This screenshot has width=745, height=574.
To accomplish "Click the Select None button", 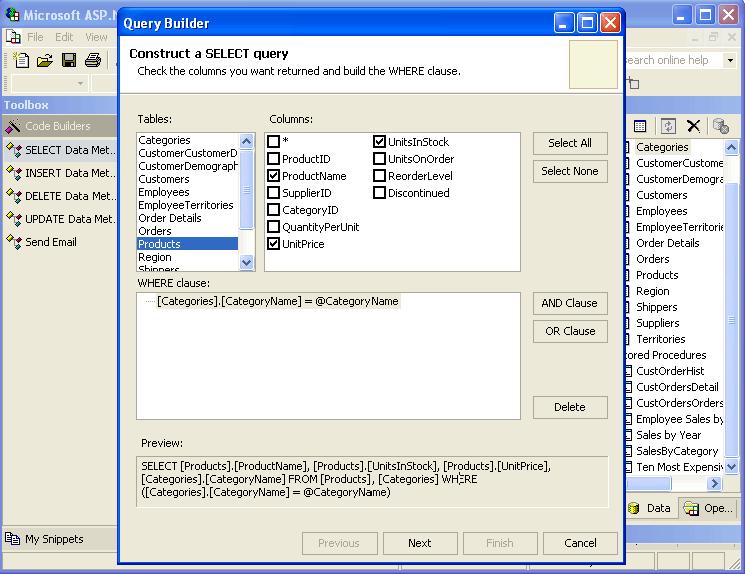I will tap(570, 171).
